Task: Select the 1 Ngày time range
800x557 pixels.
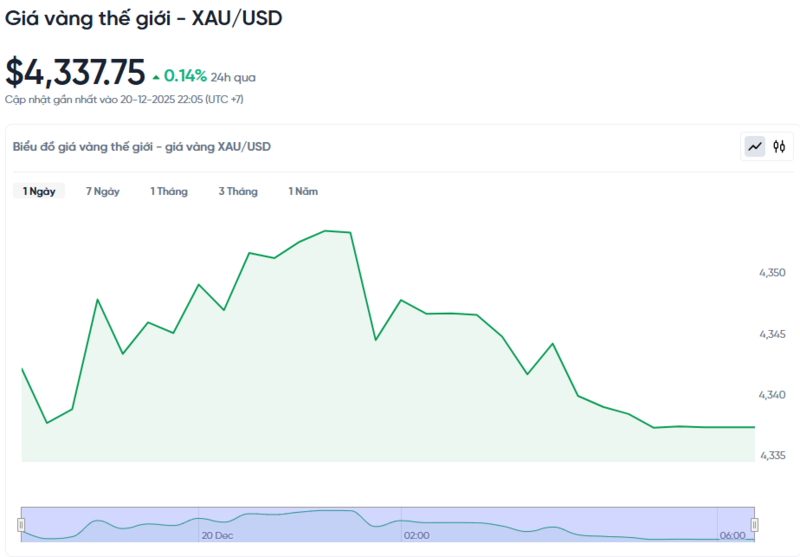Action: click(x=39, y=191)
